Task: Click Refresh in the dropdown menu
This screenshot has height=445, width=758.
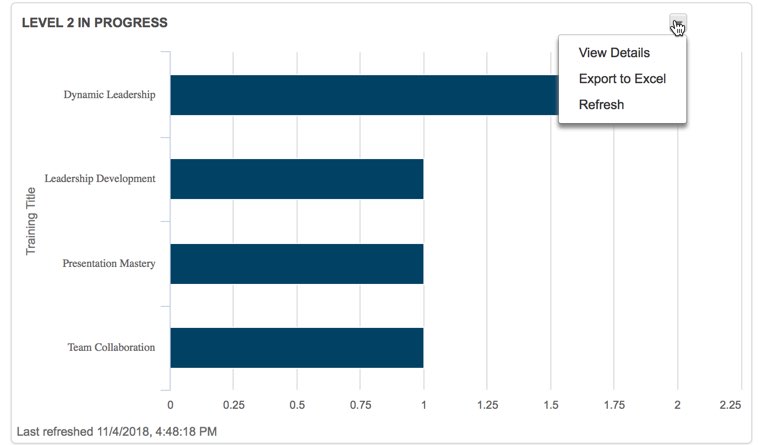Action: (x=601, y=104)
